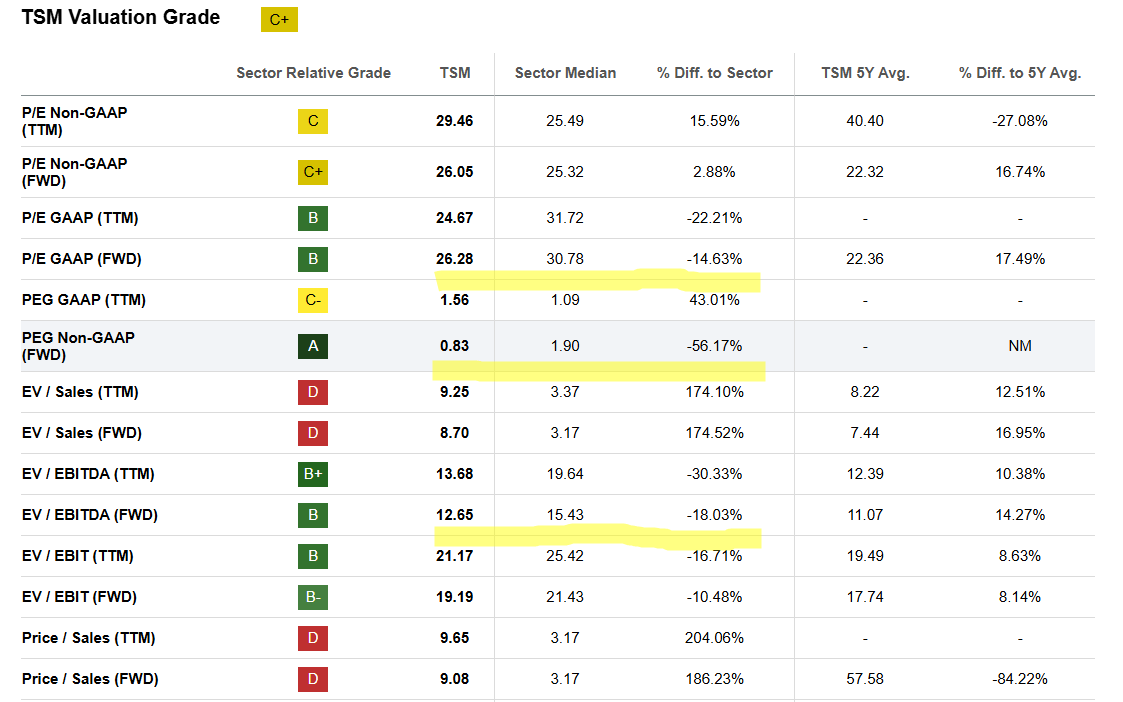
Task: Click the 204.06% sector difference value
Action: 714,638
